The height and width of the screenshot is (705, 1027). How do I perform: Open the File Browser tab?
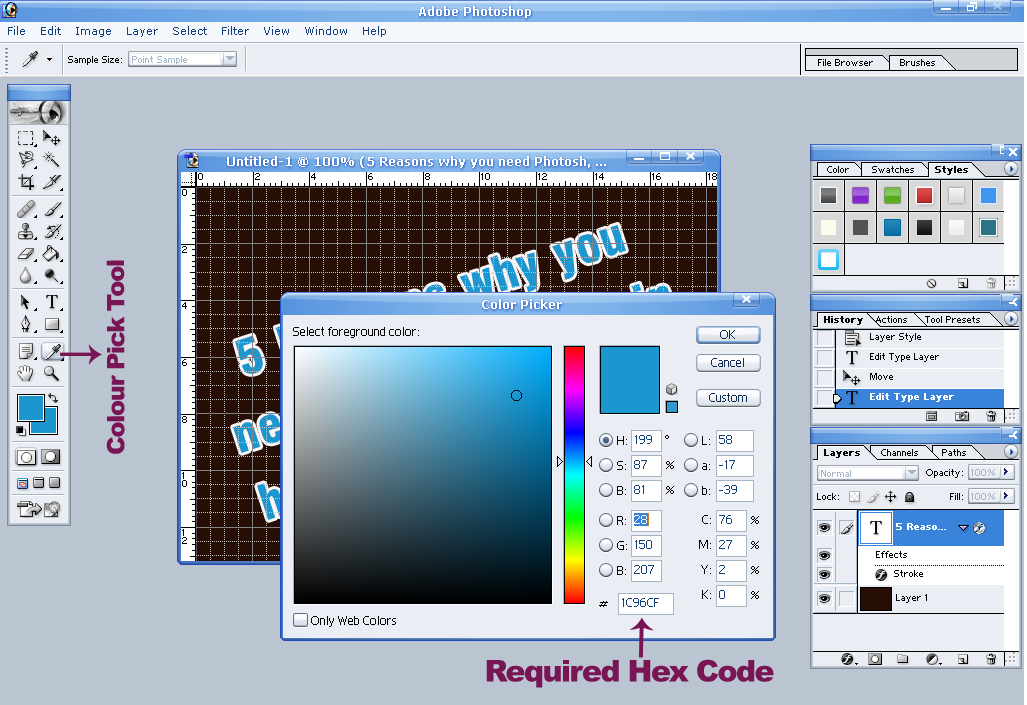844,63
